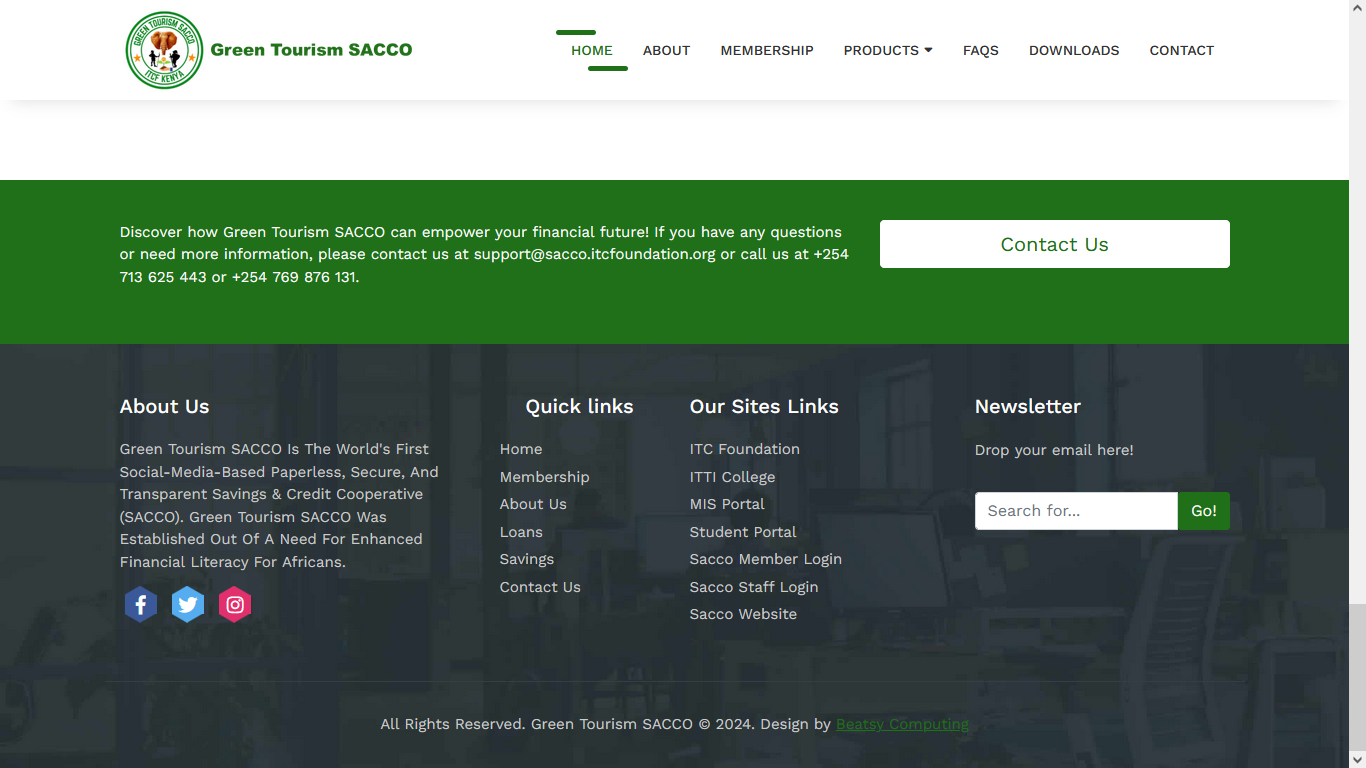This screenshot has height=768, width=1366.
Task: Open the Sacco Staff Login link
Action: coord(754,587)
